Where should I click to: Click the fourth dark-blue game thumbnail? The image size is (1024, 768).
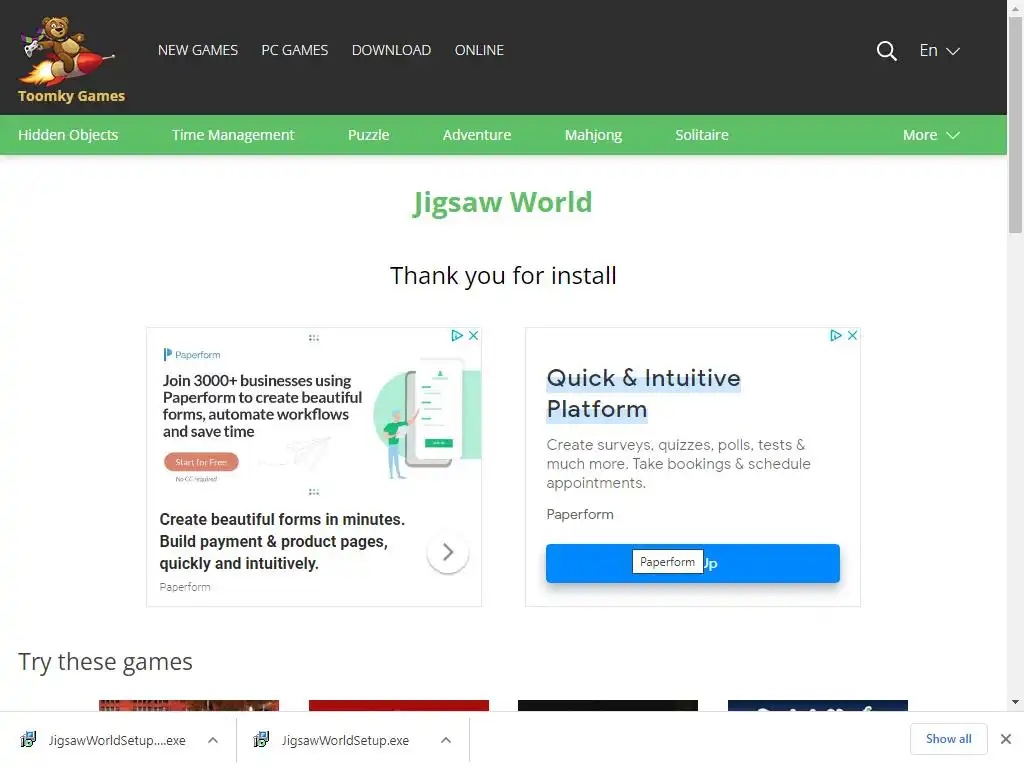point(818,706)
